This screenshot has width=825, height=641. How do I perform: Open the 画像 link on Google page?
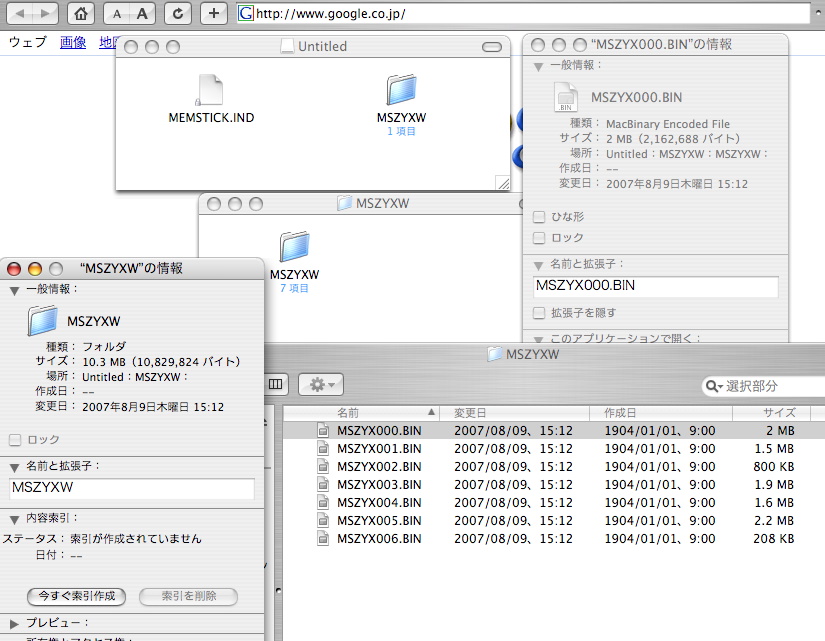[73, 42]
